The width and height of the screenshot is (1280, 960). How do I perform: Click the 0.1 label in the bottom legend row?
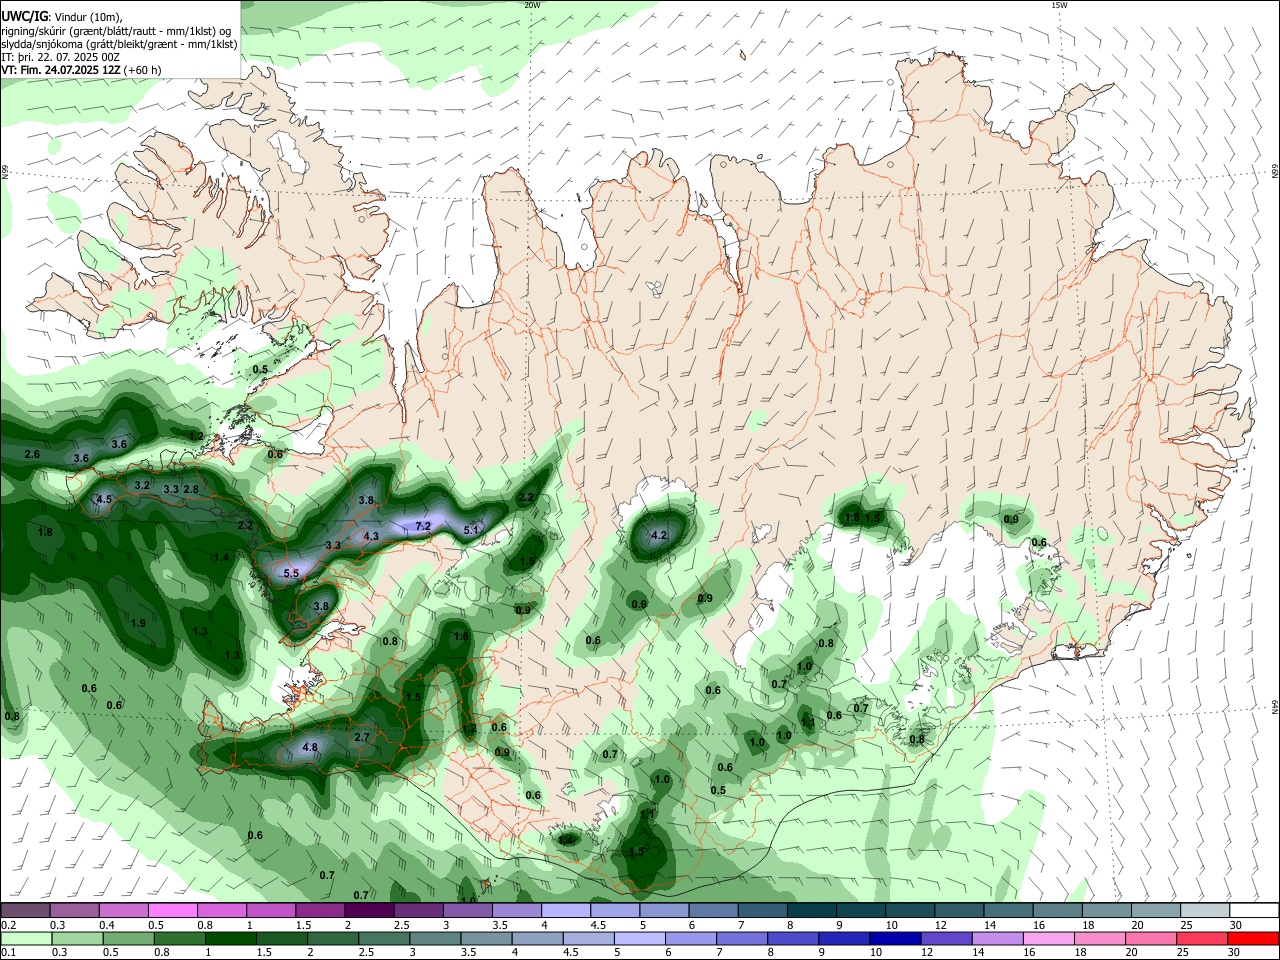tap(9, 952)
